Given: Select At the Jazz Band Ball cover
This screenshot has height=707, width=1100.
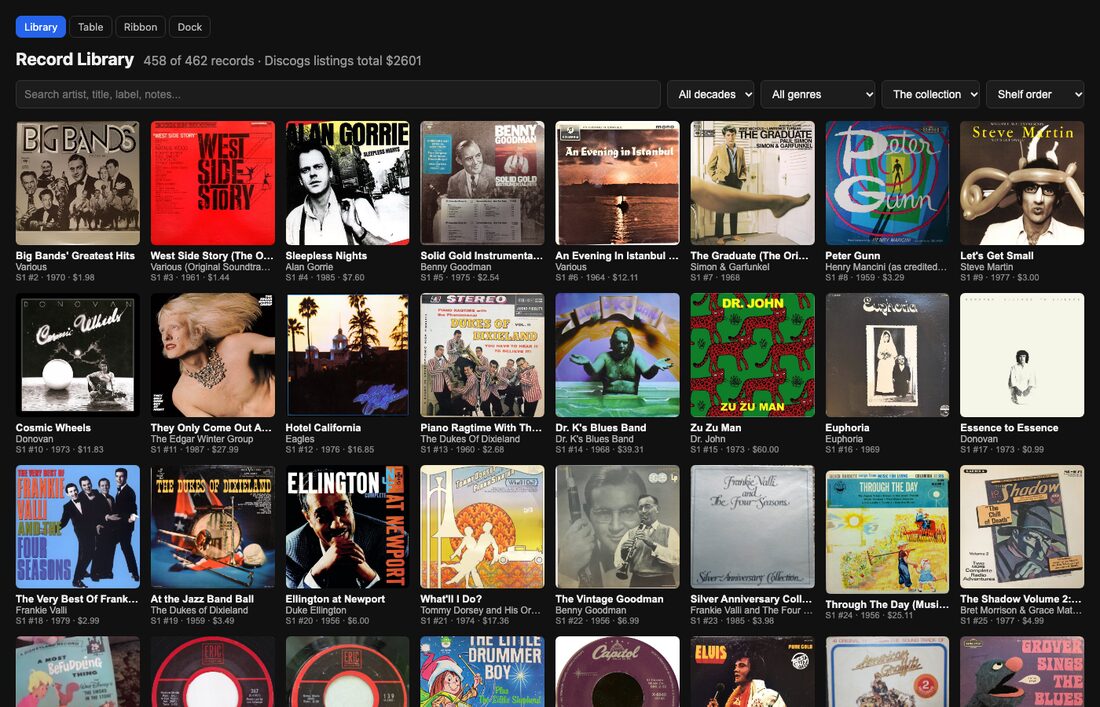Looking at the screenshot, I should click(213, 527).
